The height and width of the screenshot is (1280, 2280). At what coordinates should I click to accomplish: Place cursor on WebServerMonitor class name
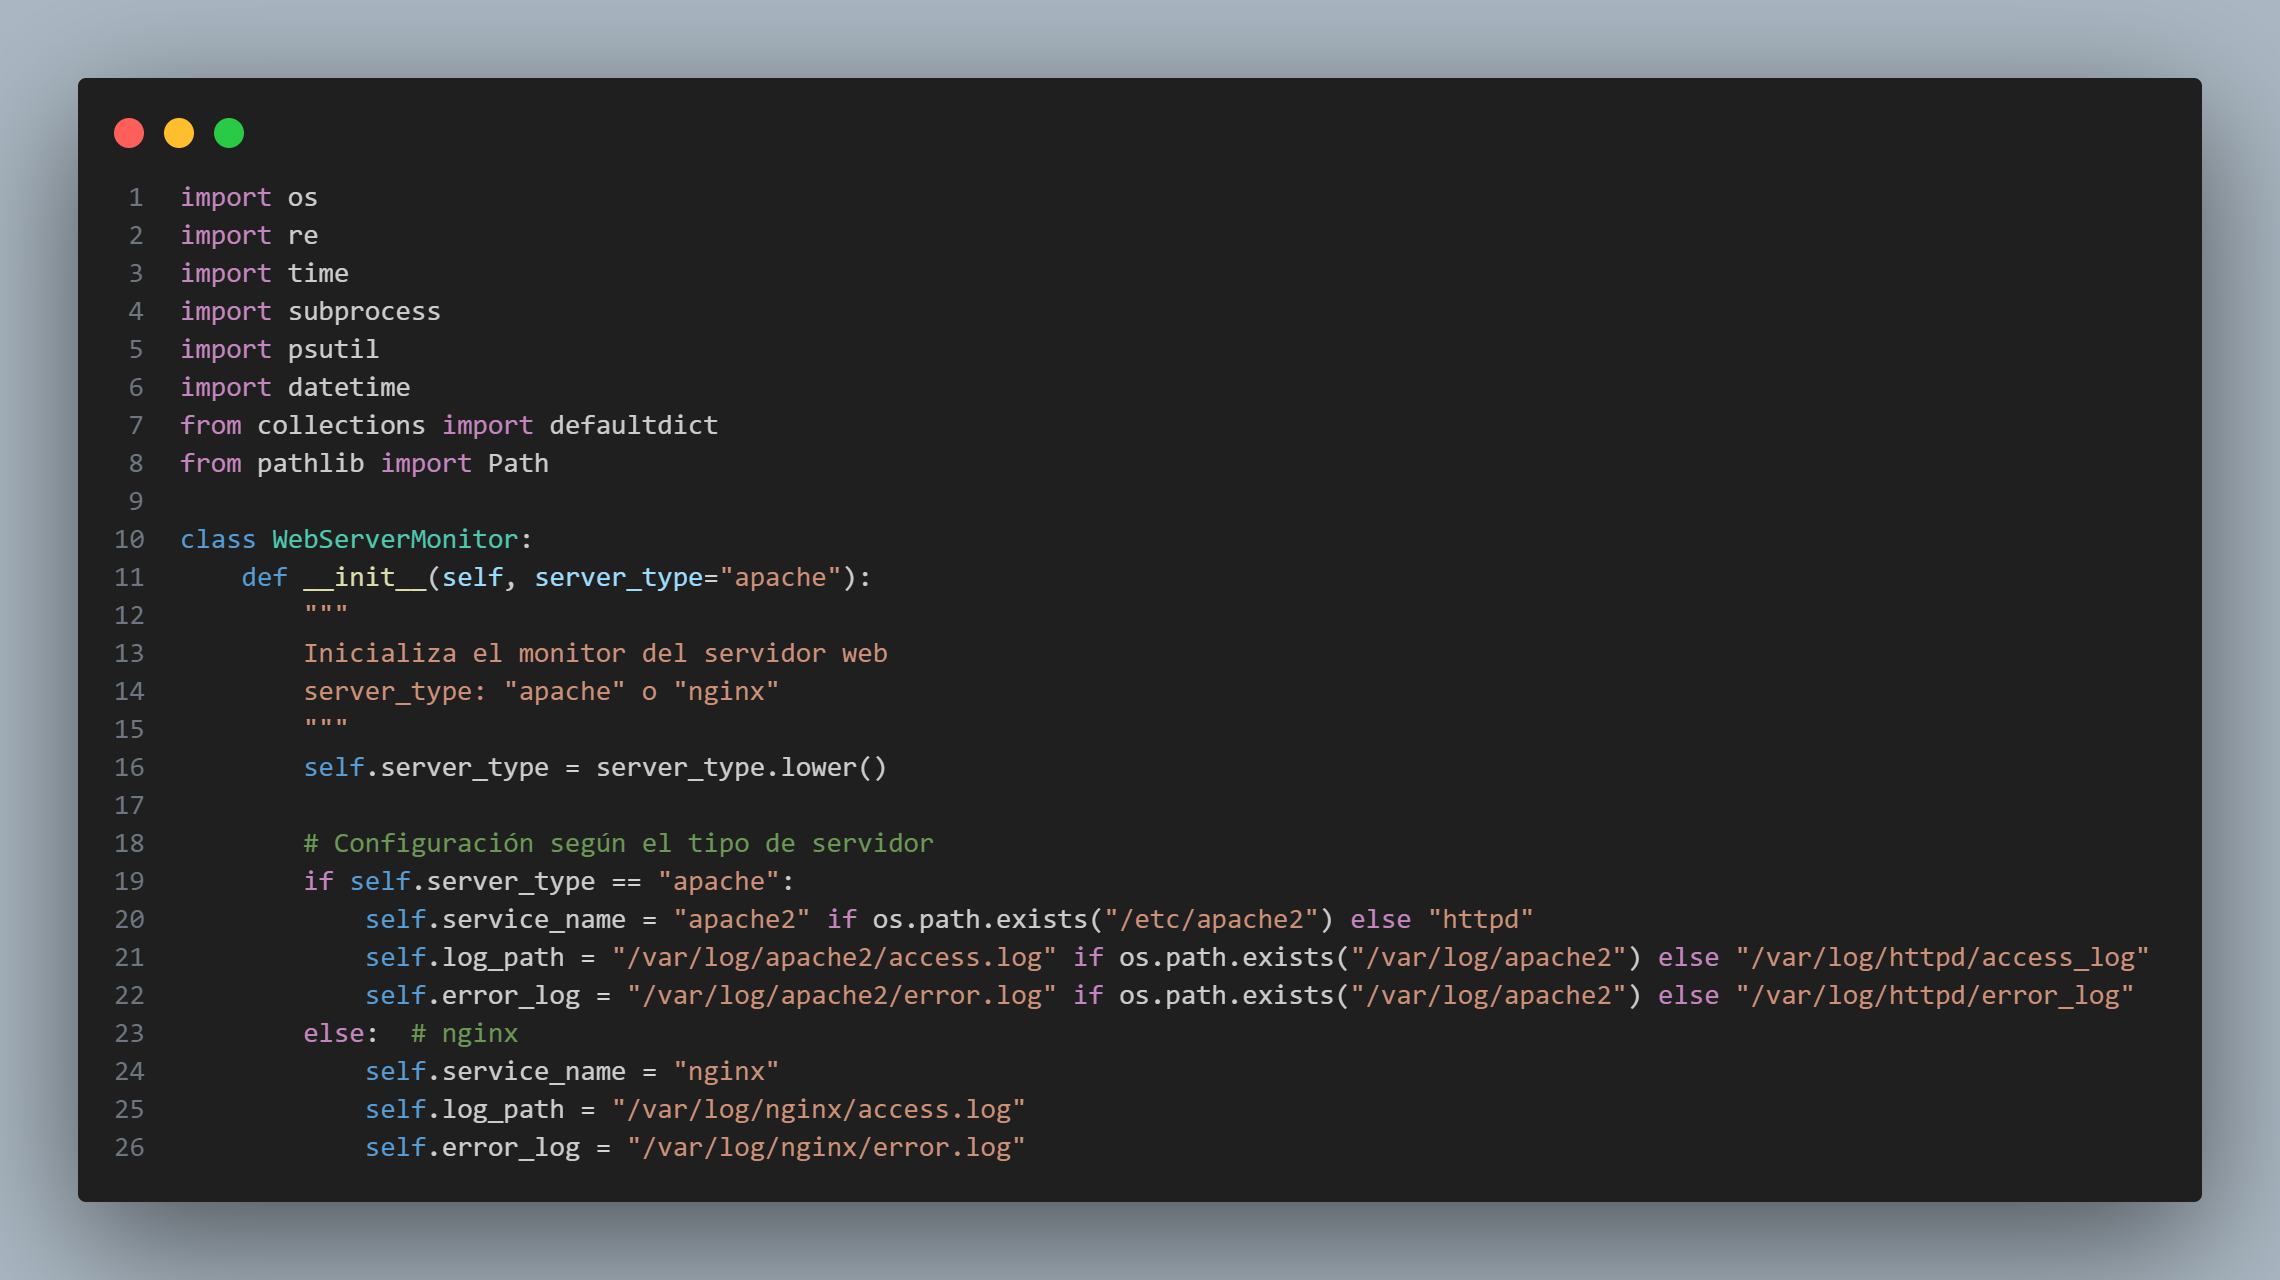(395, 540)
